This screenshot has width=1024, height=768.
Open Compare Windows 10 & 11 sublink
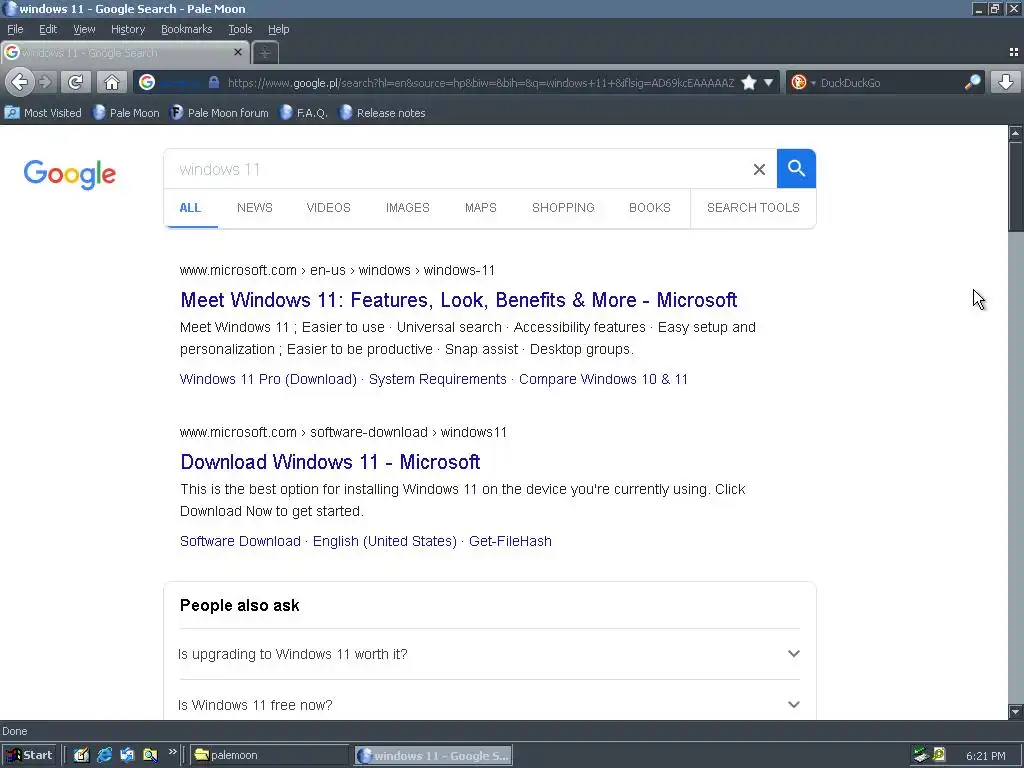pos(603,379)
